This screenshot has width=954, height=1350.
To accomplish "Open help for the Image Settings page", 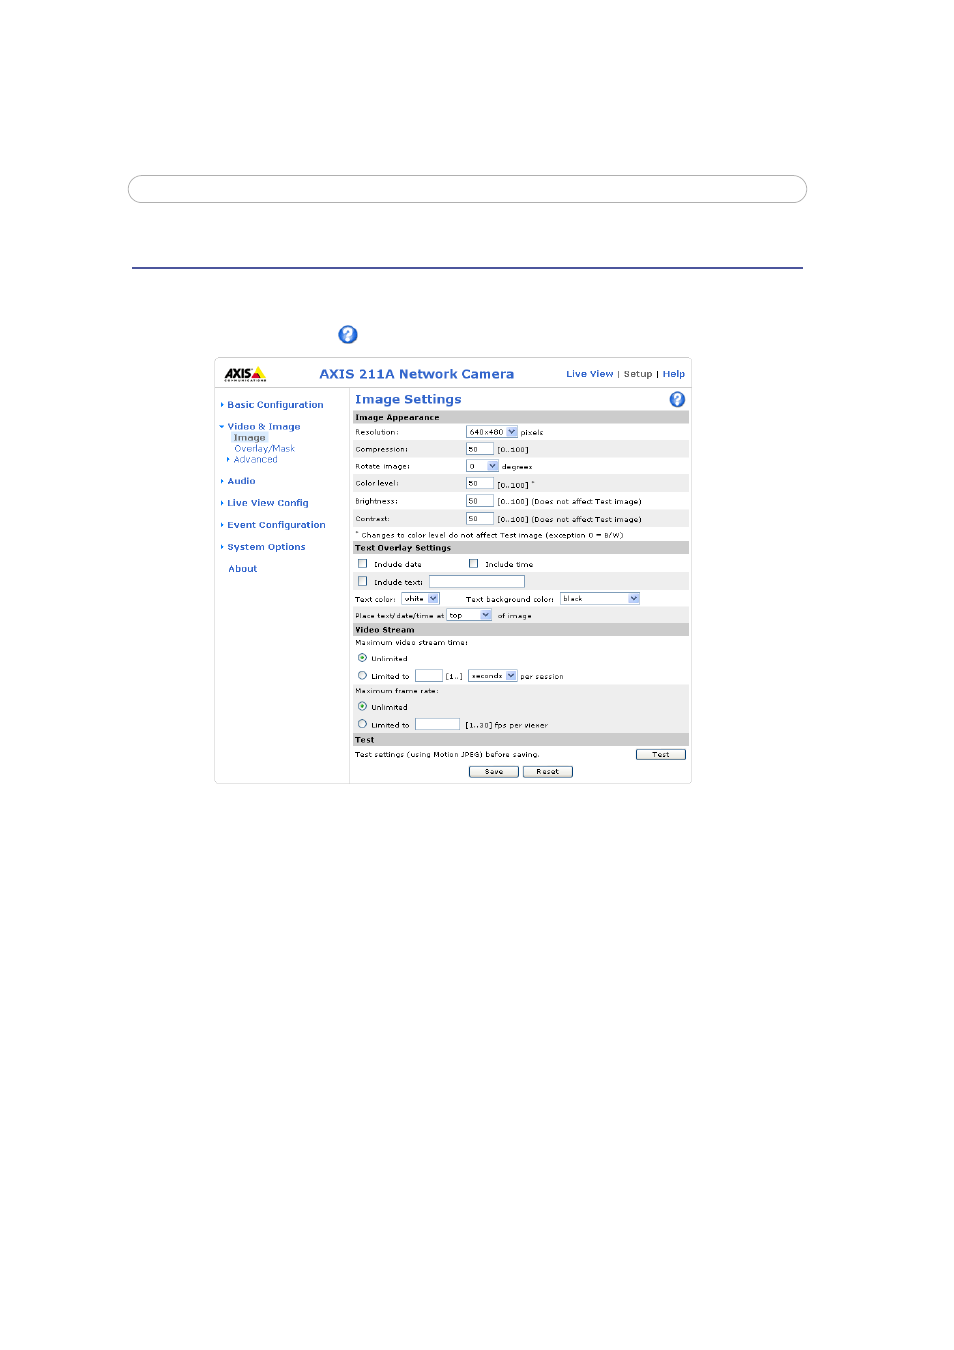I will 677,399.
